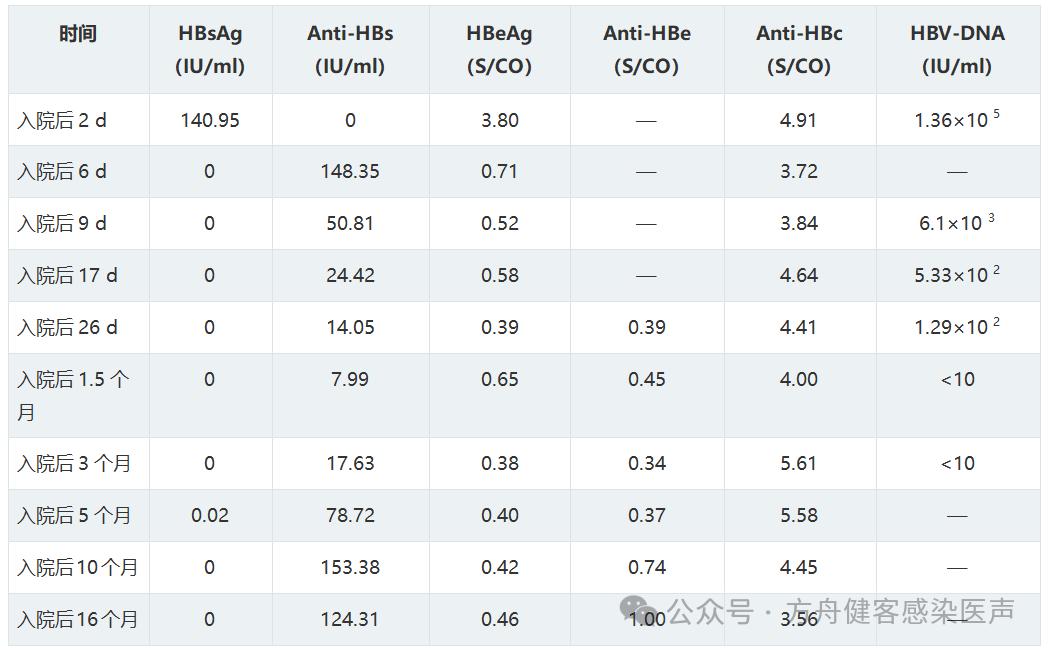1049x654 pixels.
Task: Select the 时间 column header
Action: 78,33
